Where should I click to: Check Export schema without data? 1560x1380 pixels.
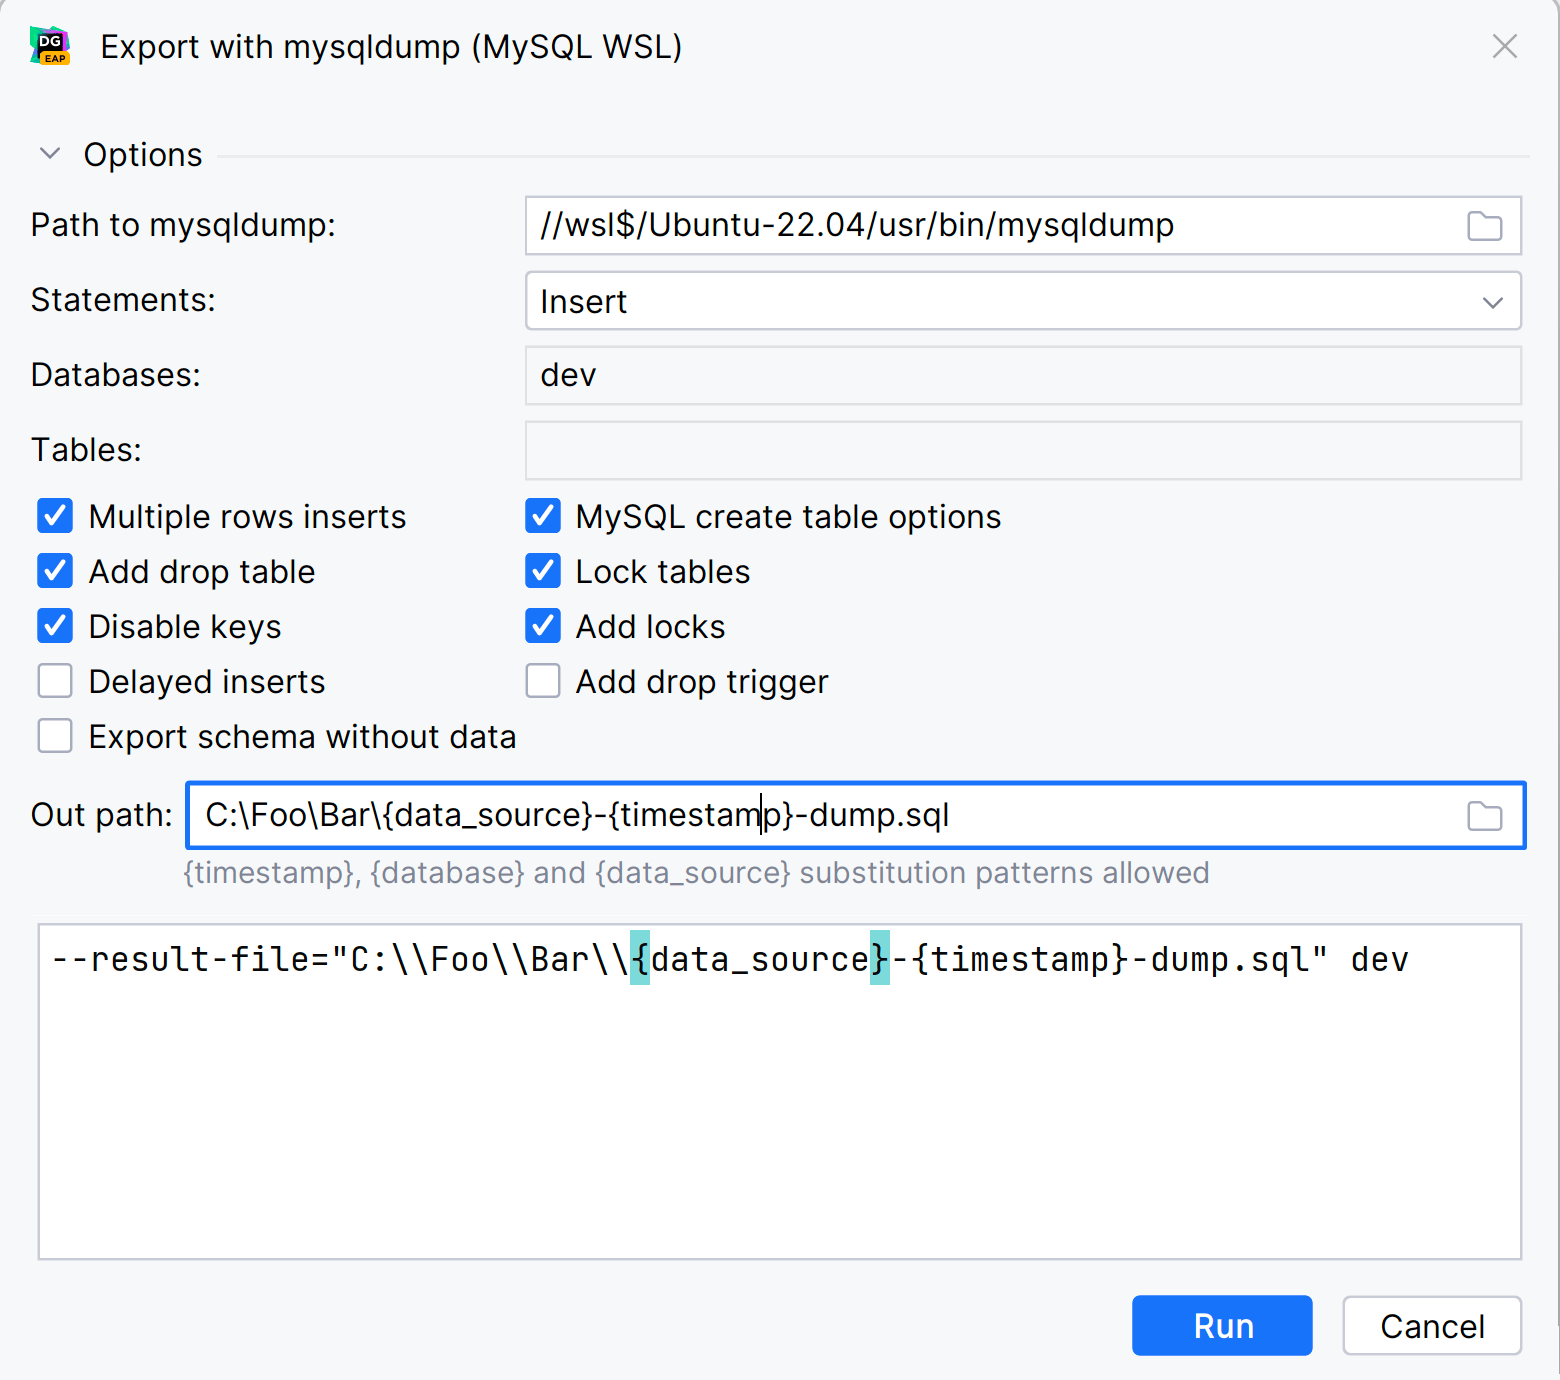pos(55,737)
